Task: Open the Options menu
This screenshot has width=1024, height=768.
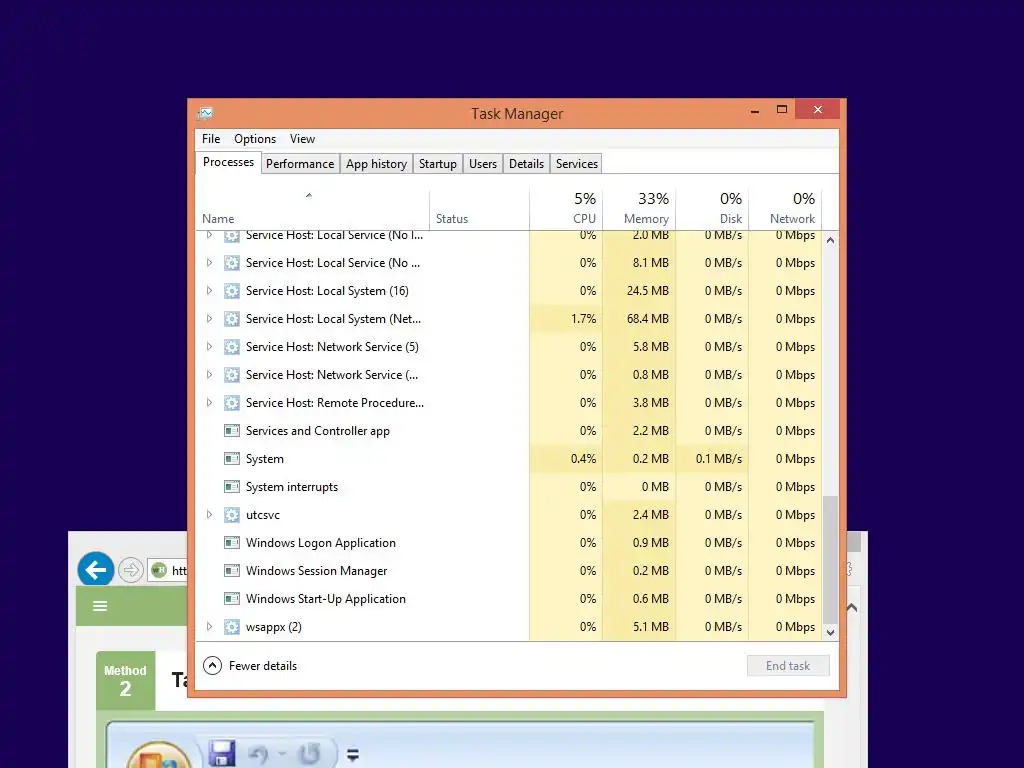Action: coord(255,139)
